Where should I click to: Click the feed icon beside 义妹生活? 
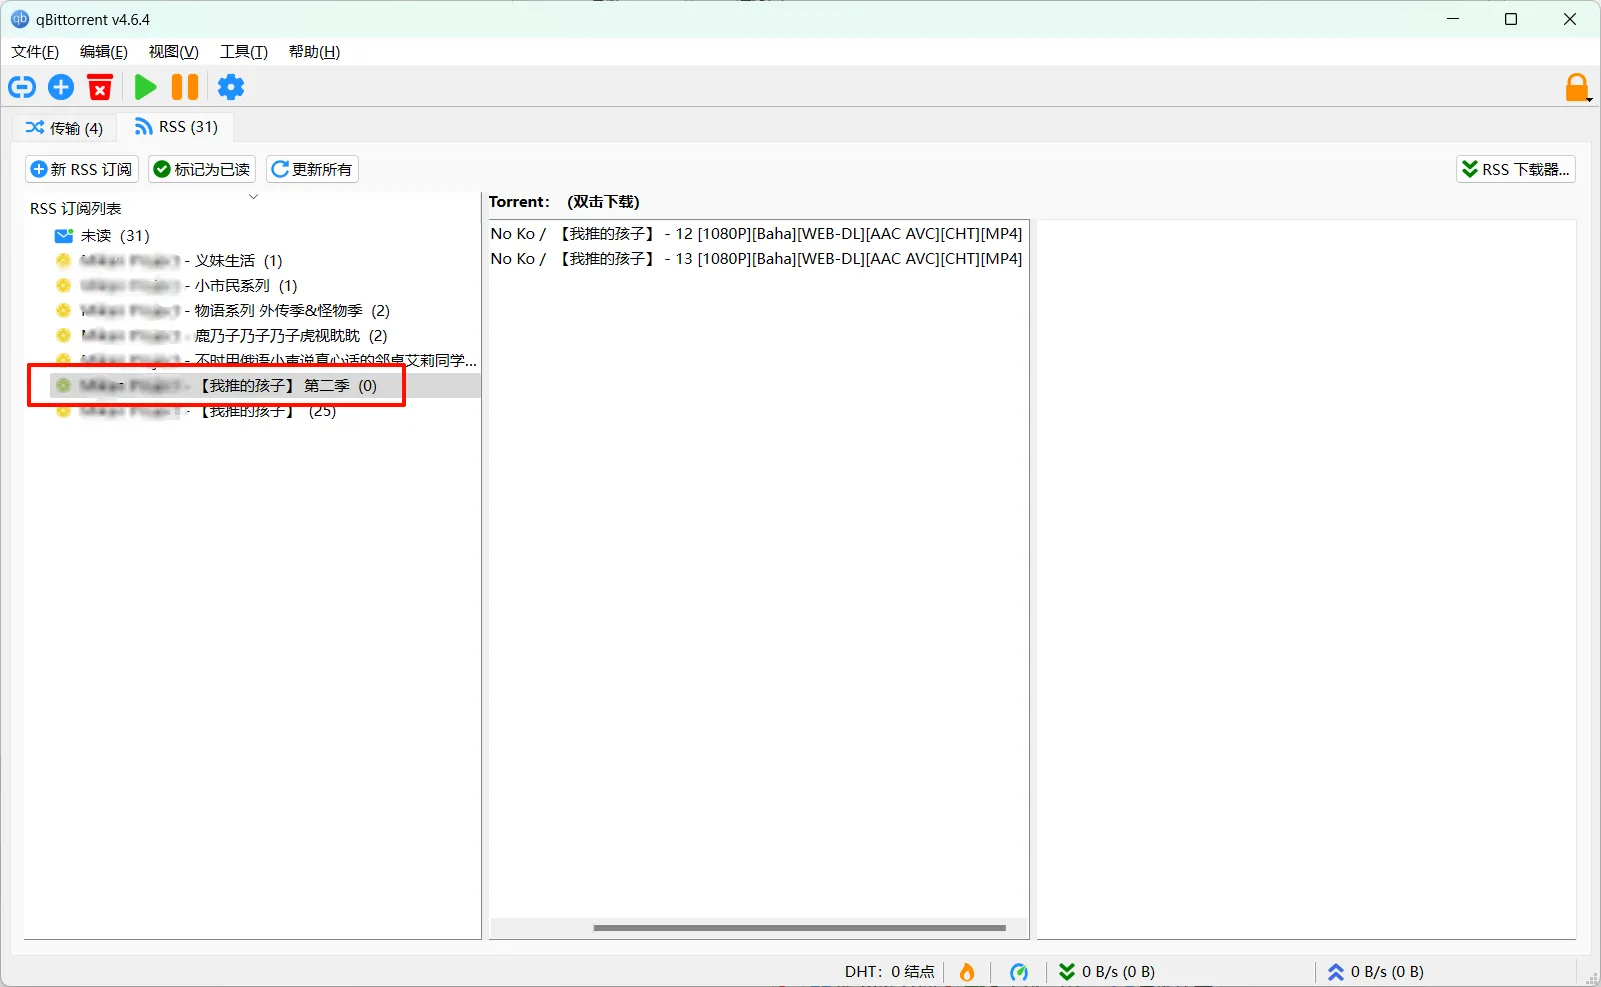[x=63, y=261]
